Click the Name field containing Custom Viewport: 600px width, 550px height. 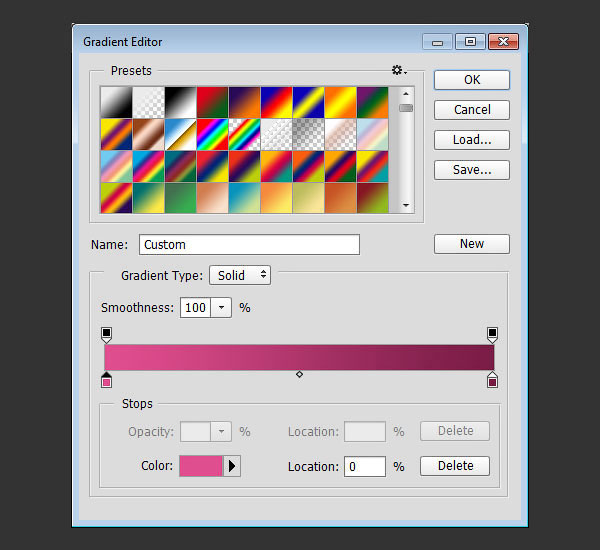(249, 245)
